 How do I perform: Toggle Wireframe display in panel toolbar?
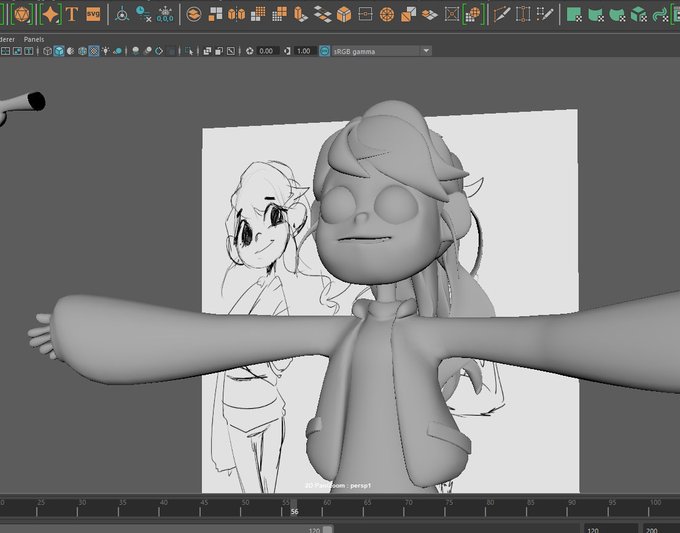tap(47, 51)
